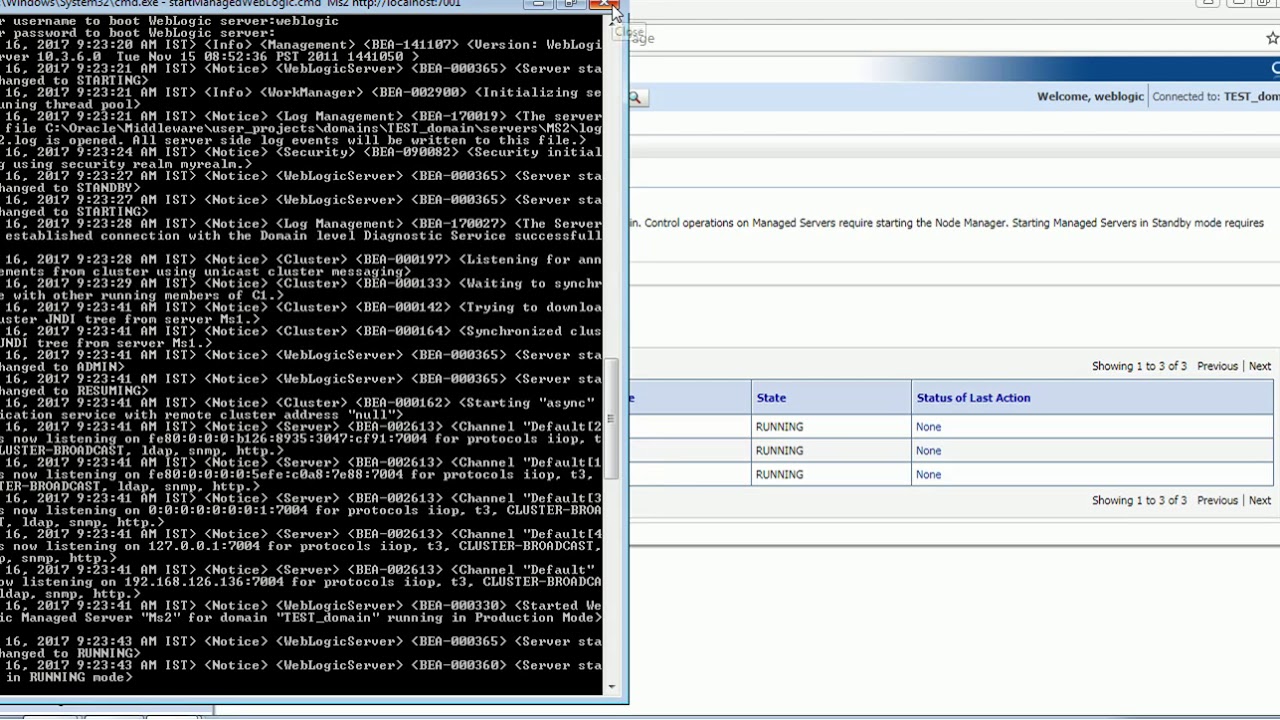Click the Connected to TEST_domain label
1280x720 pixels.
click(1215, 97)
